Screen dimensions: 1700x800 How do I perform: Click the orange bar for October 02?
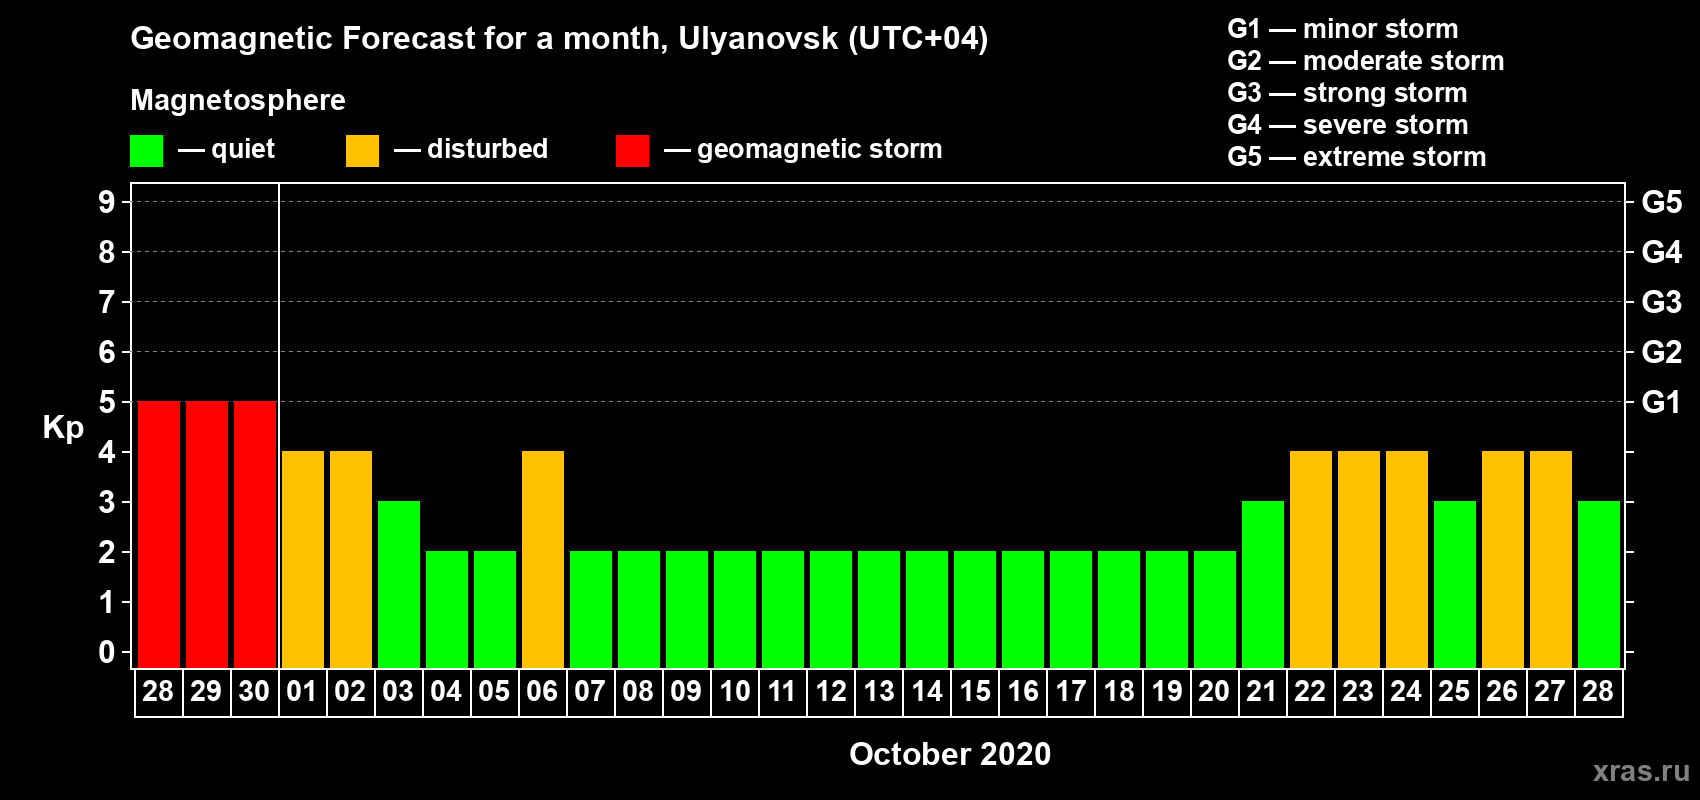click(351, 559)
